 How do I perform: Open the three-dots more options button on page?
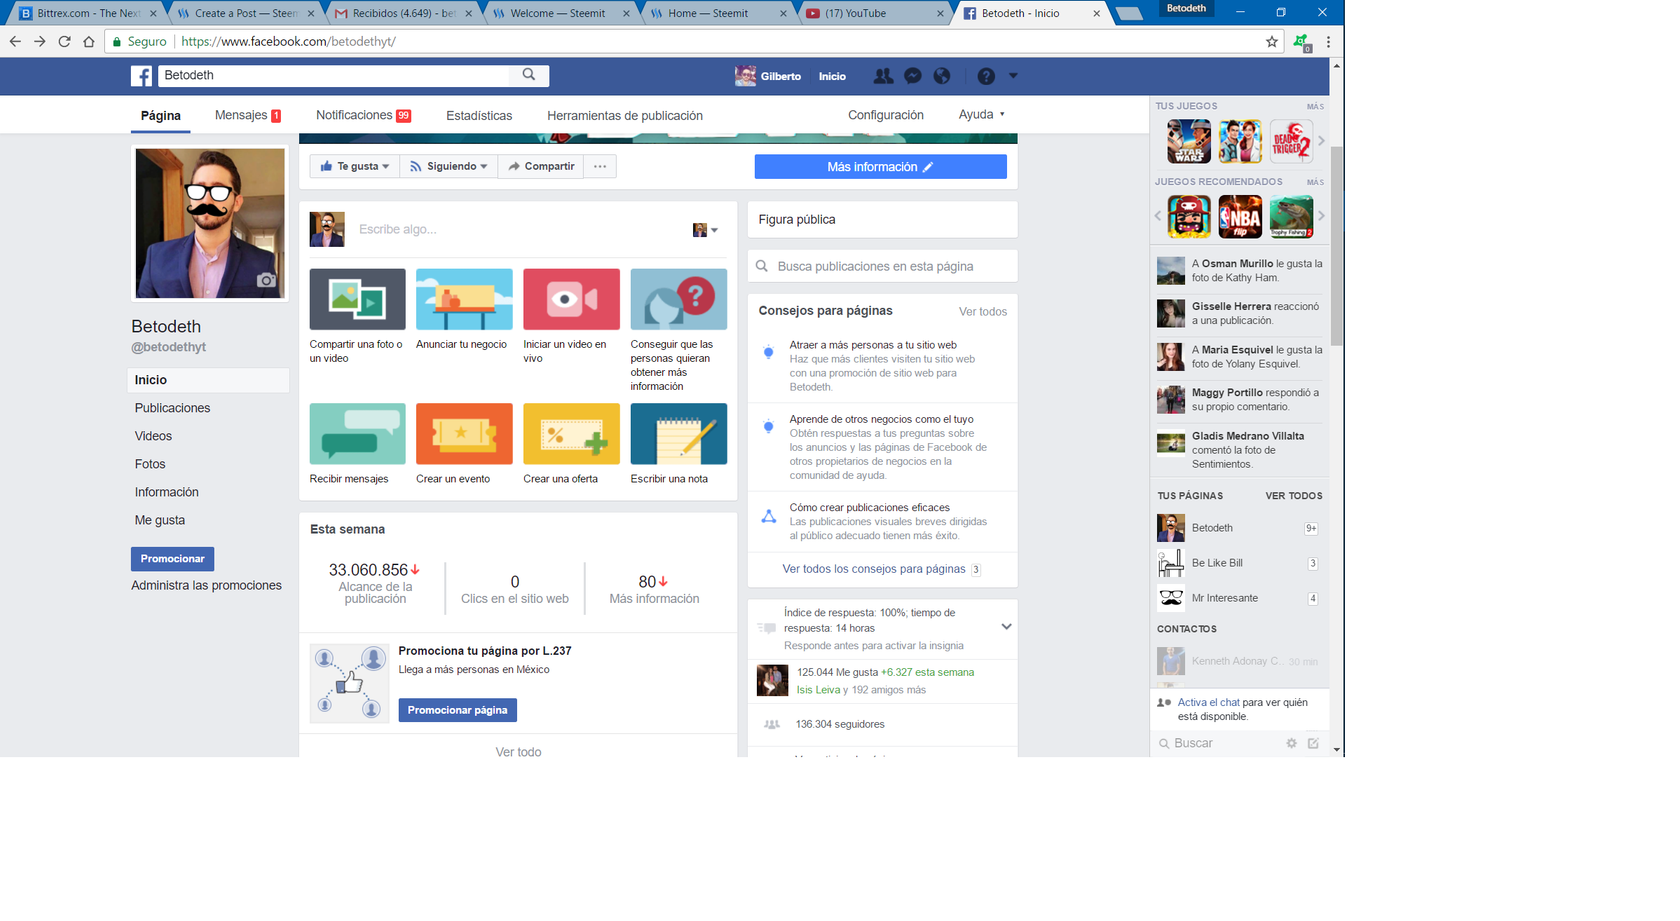pyautogui.click(x=600, y=166)
